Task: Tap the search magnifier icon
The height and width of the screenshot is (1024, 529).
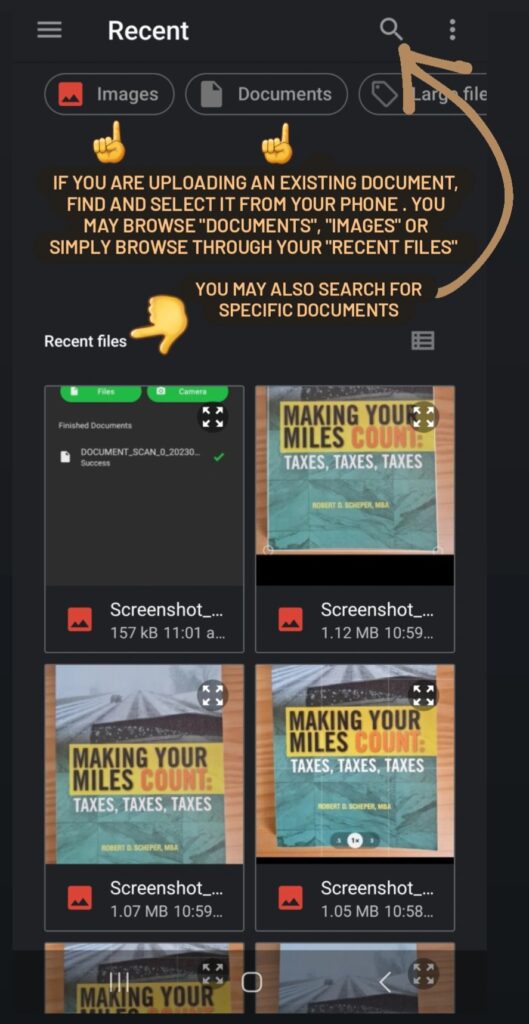Action: 391,30
